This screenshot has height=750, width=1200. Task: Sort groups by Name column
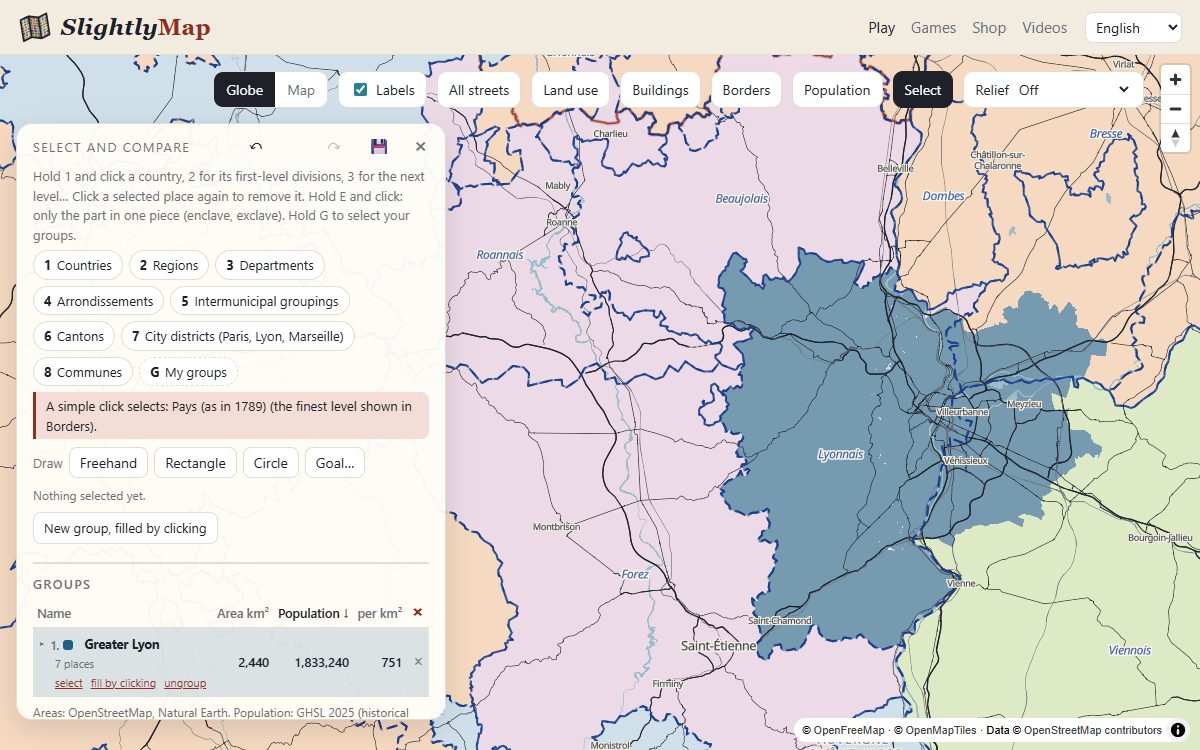point(54,613)
